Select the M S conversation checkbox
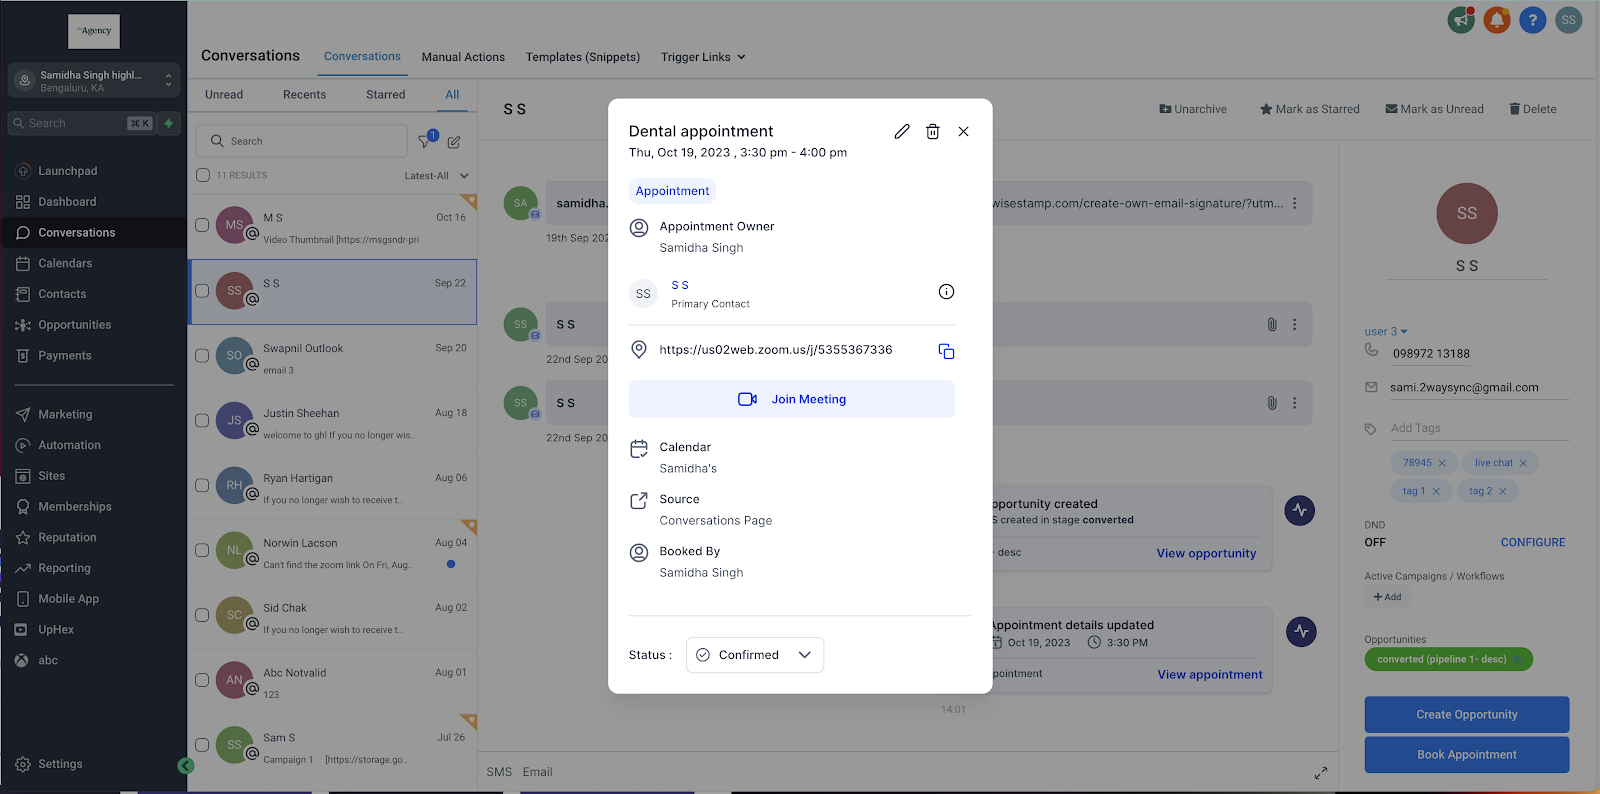 point(202,225)
